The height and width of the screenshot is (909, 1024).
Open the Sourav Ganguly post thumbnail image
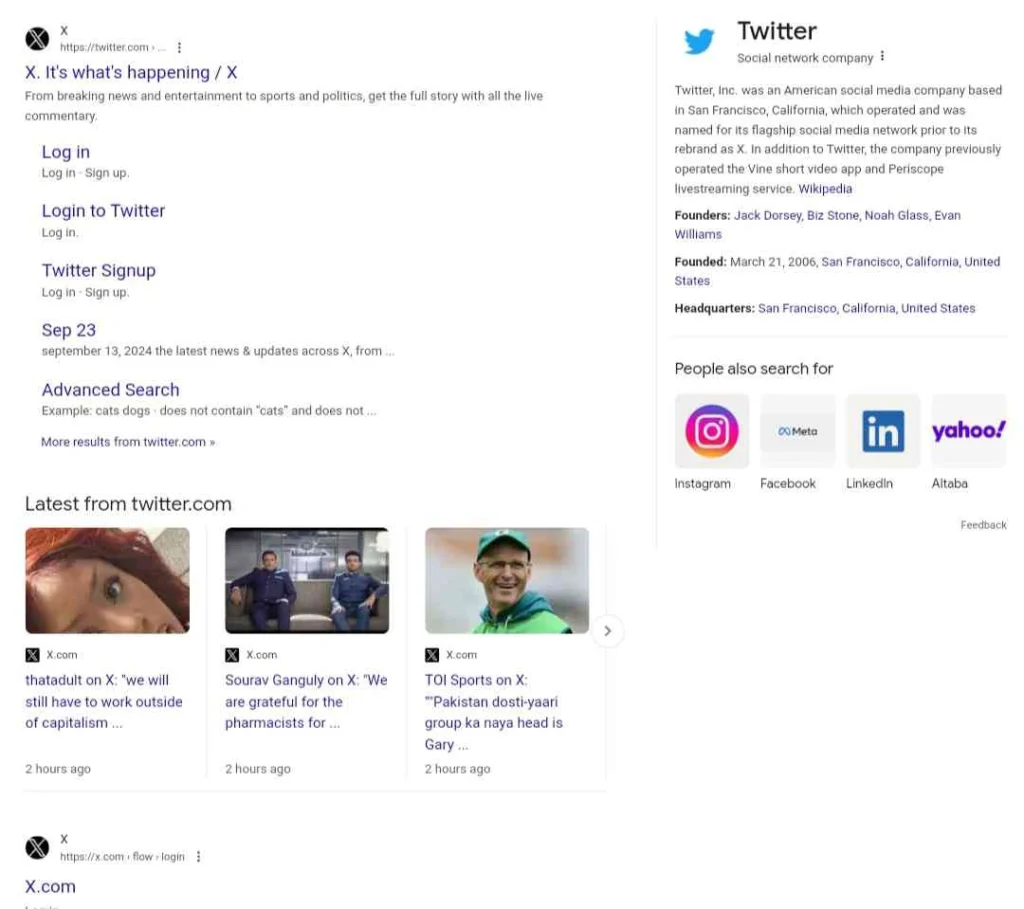pyautogui.click(x=307, y=581)
